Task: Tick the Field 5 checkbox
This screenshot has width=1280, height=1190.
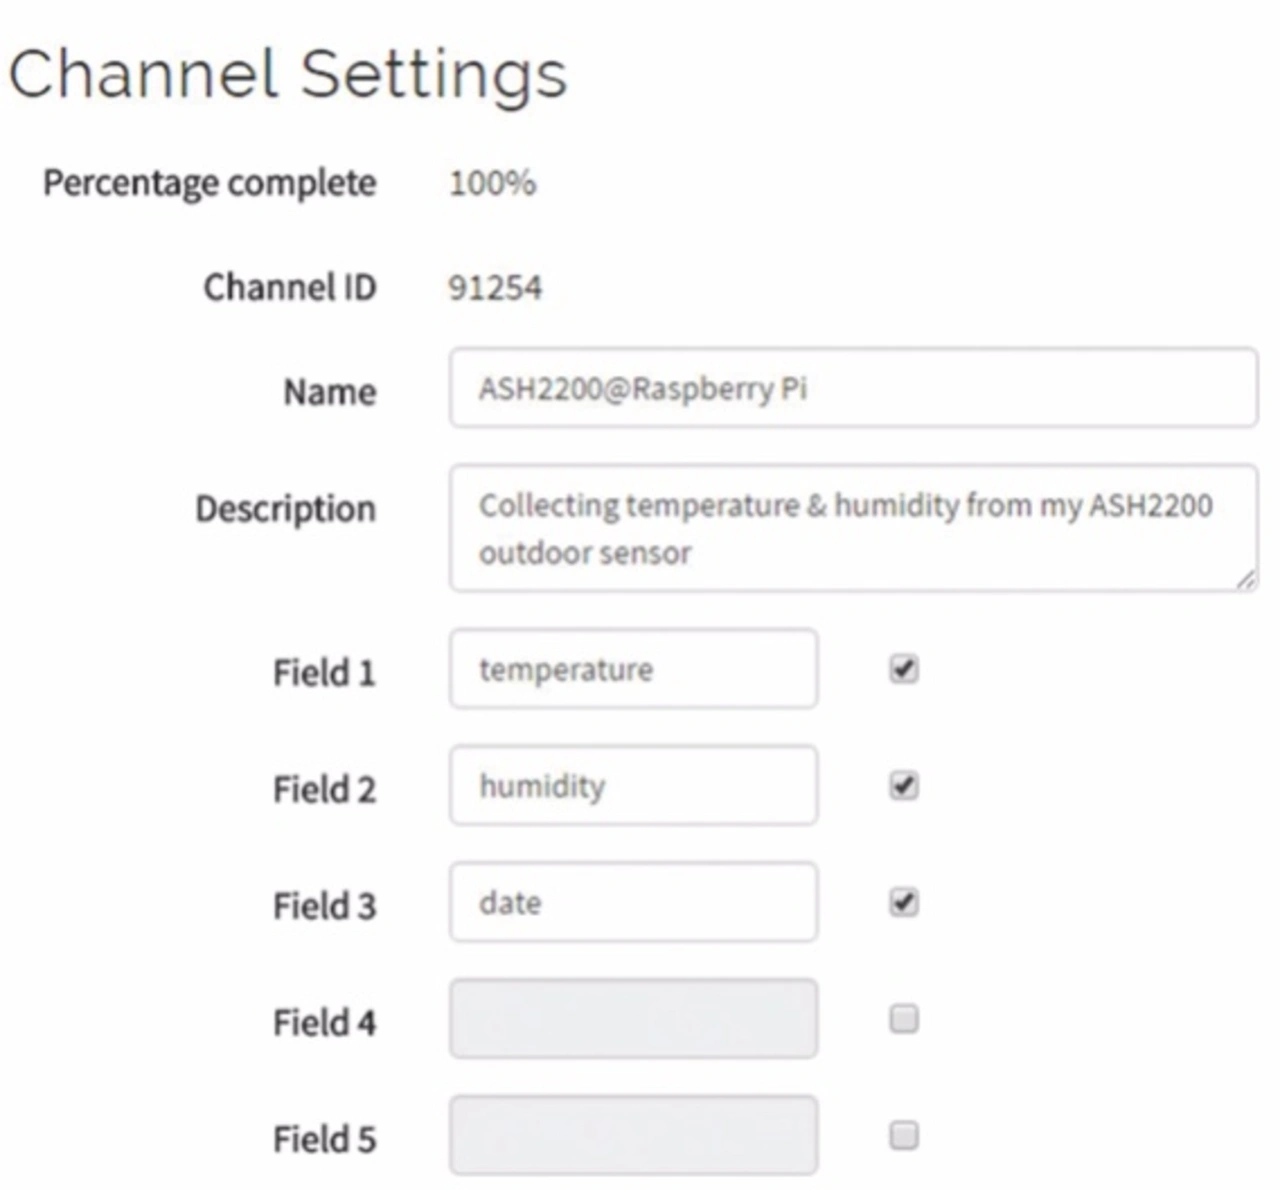Action: [x=904, y=1136]
